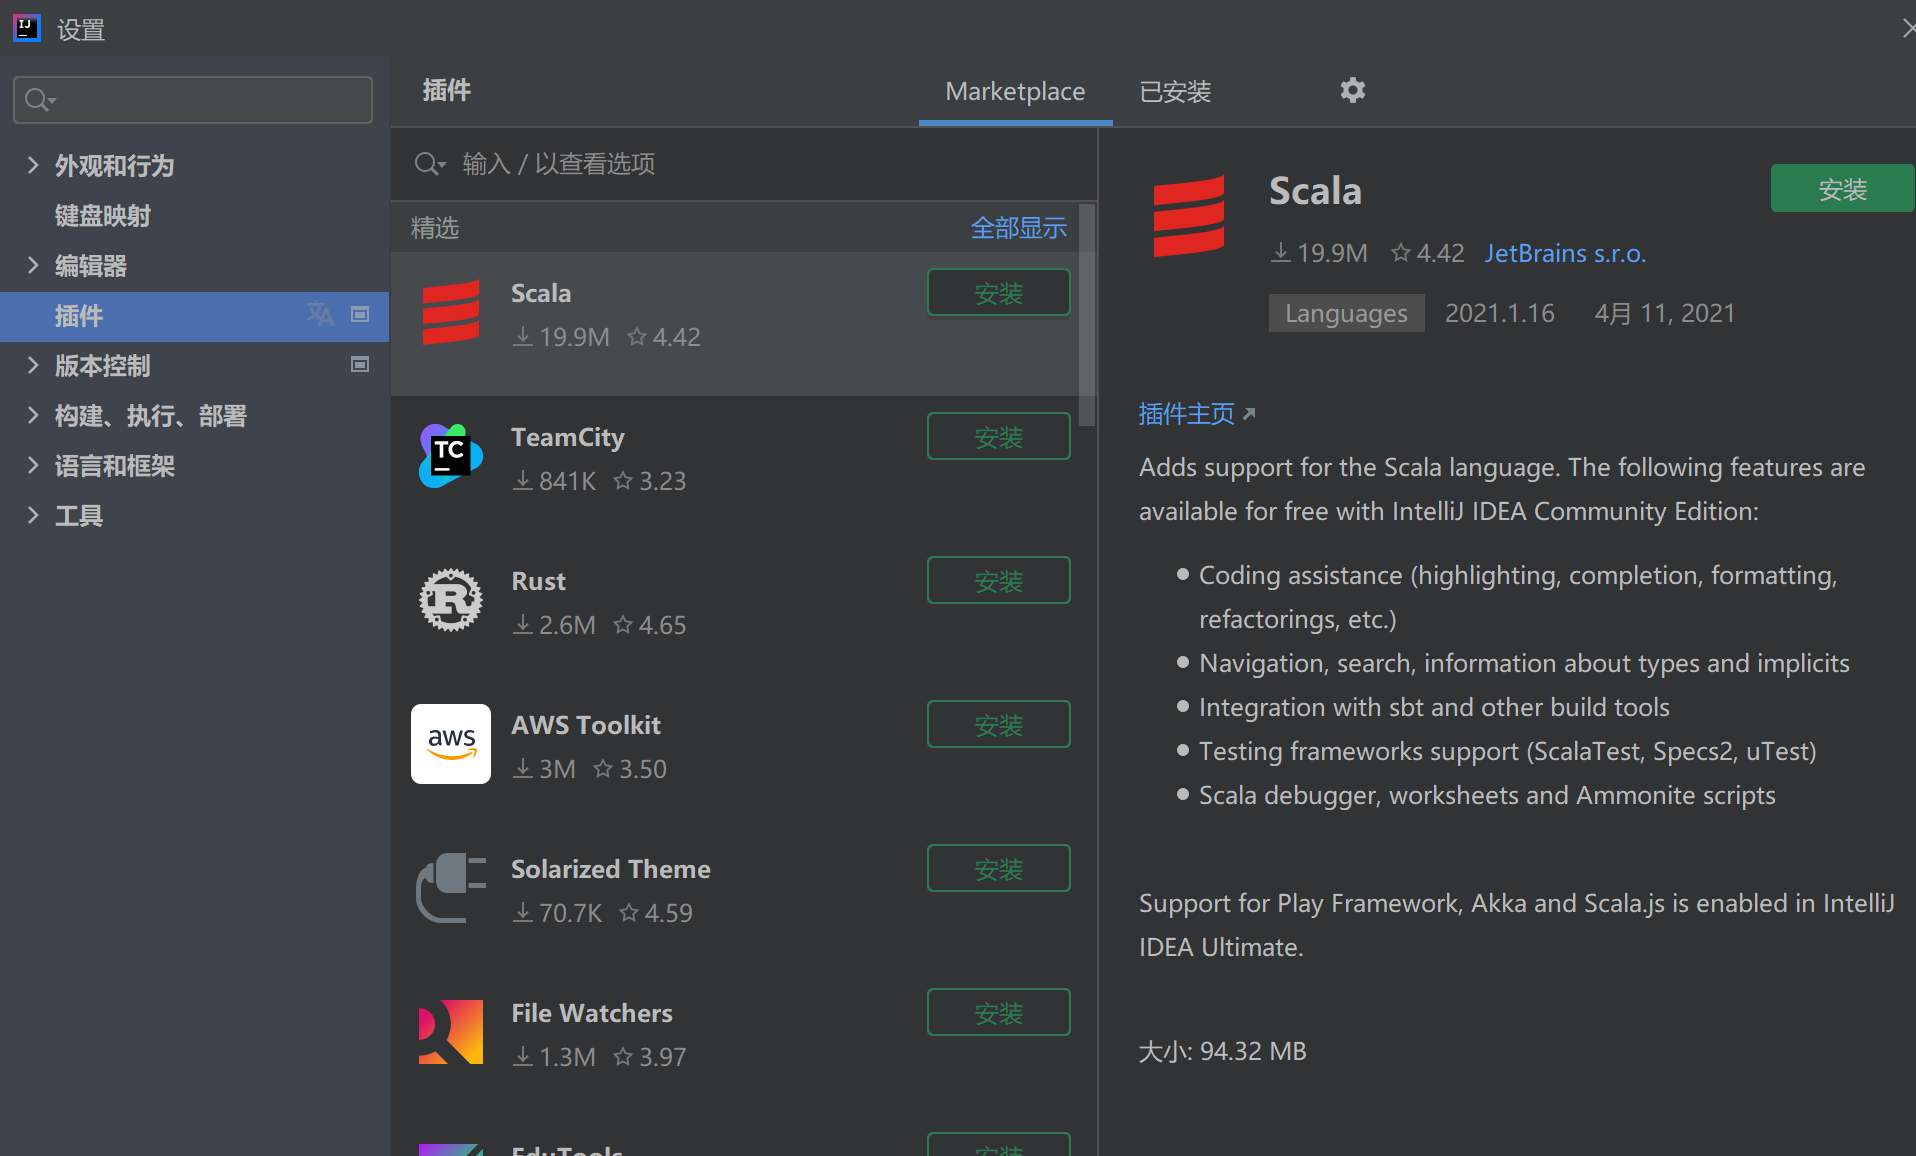The image size is (1916, 1156).
Task: Click the Solarized Theme plugin icon
Action: [x=451, y=888]
